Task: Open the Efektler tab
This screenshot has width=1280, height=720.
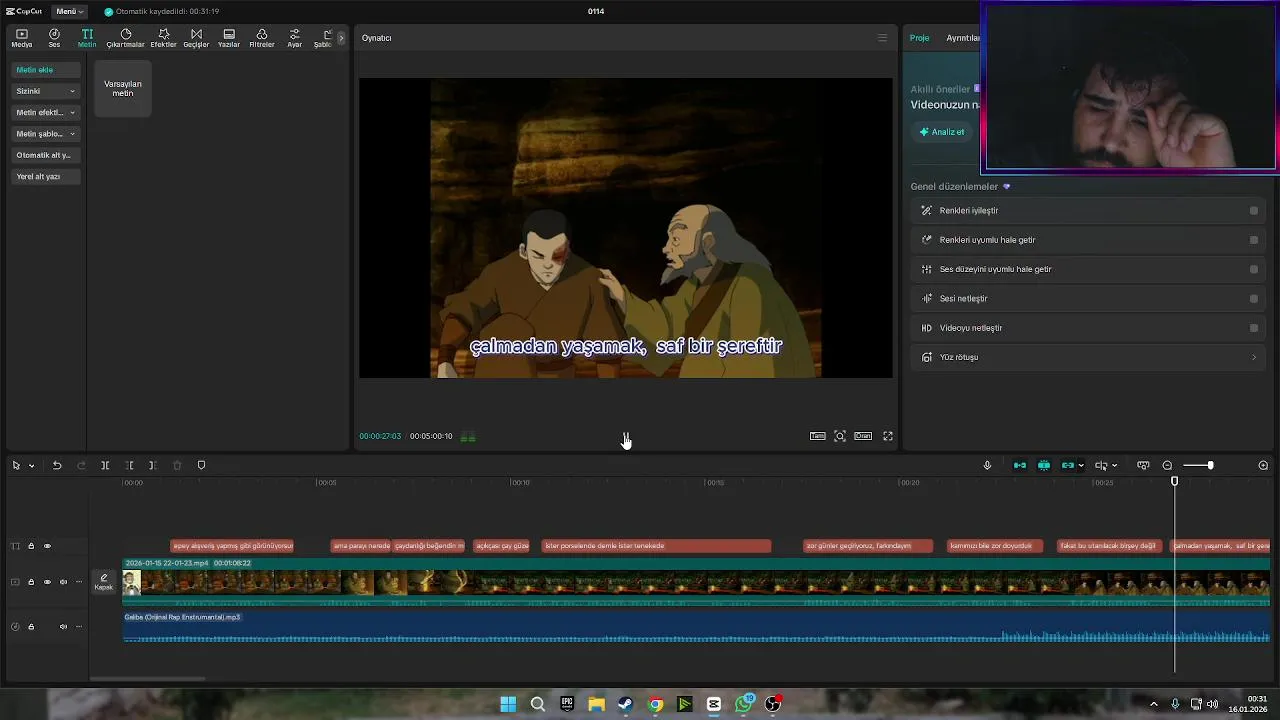Action: click(163, 38)
